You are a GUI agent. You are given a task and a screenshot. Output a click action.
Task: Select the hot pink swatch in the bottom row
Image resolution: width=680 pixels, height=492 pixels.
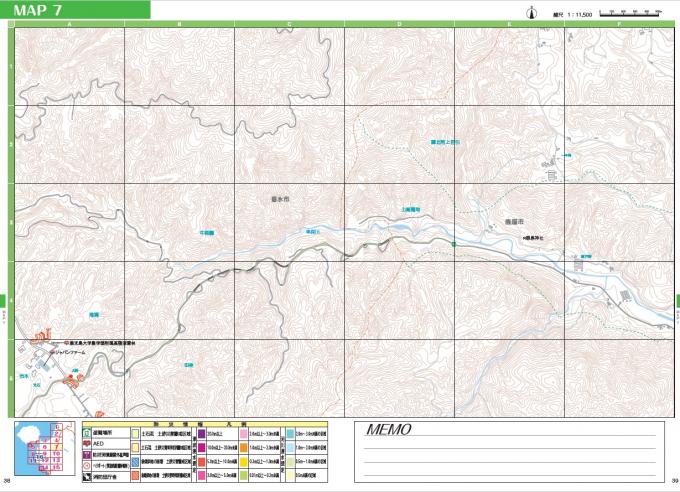[201, 475]
